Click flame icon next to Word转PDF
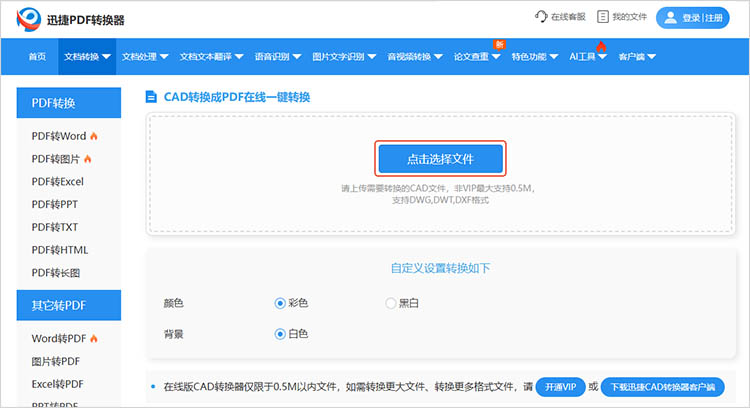Viewport: 750px width, 408px height. coord(94,339)
